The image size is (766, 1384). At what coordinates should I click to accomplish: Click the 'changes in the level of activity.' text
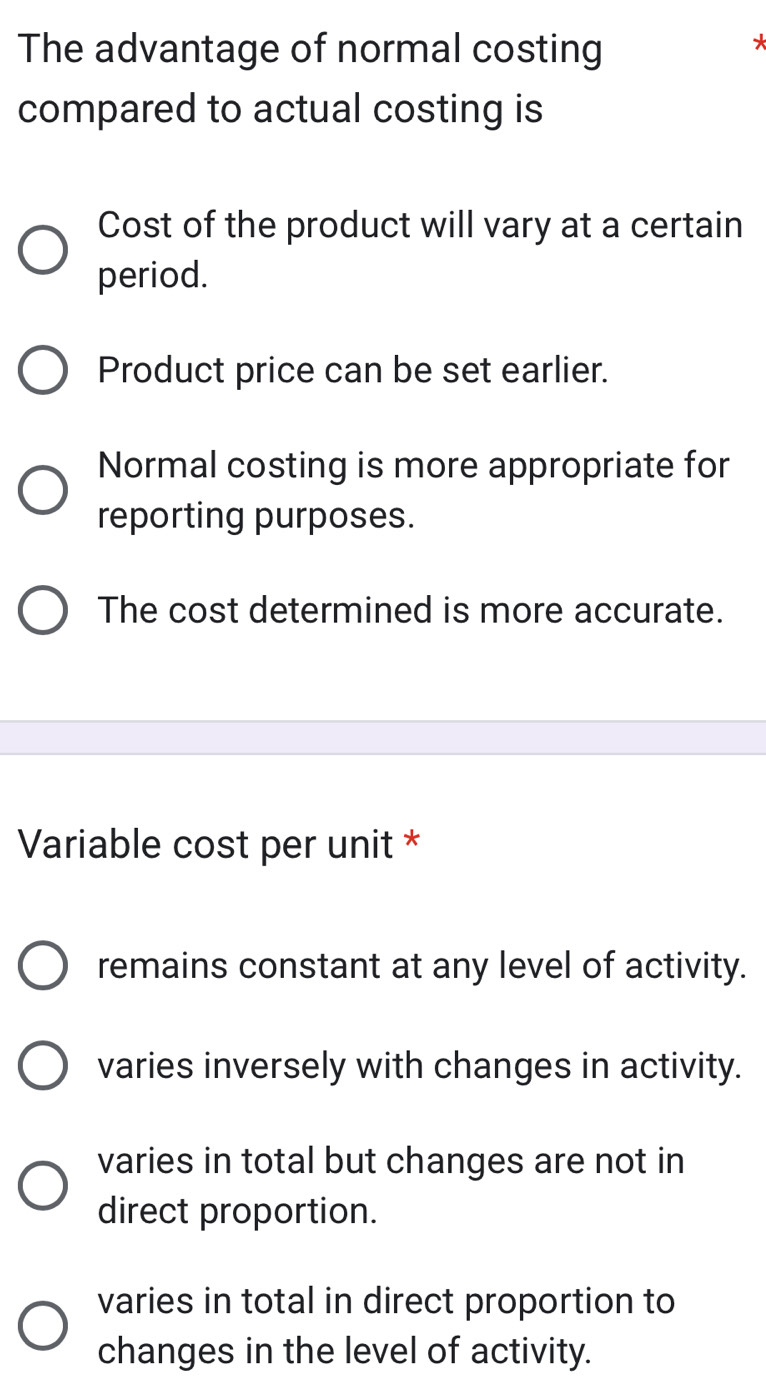click(x=344, y=1351)
